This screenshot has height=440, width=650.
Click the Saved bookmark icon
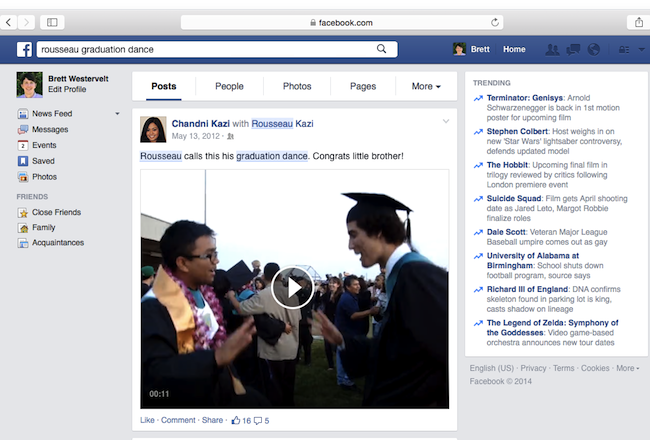[x=23, y=161]
